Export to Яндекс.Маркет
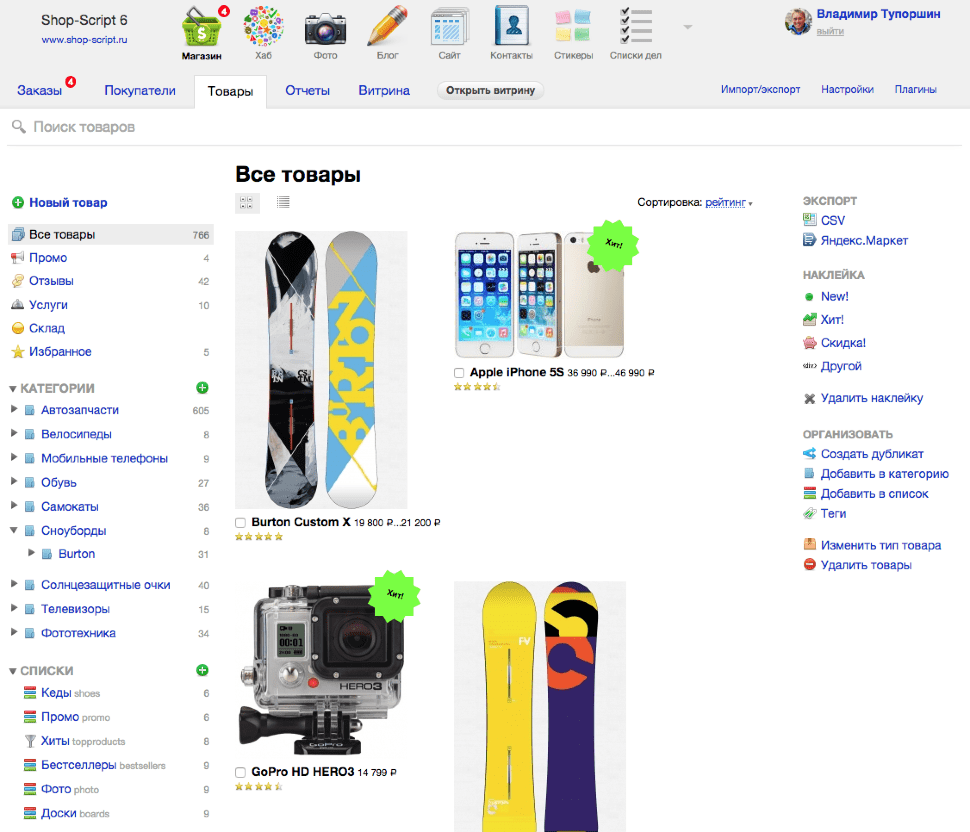The width and height of the screenshot is (970, 832). (x=864, y=240)
